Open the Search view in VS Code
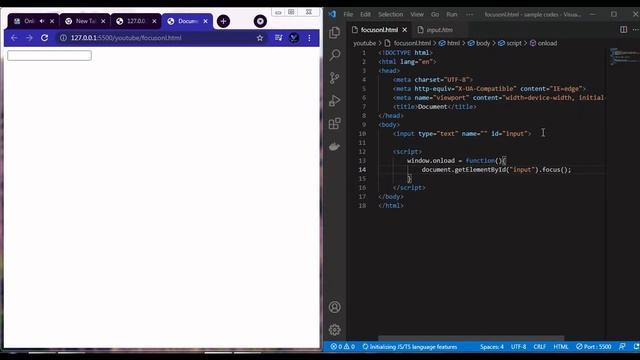 [335, 55]
